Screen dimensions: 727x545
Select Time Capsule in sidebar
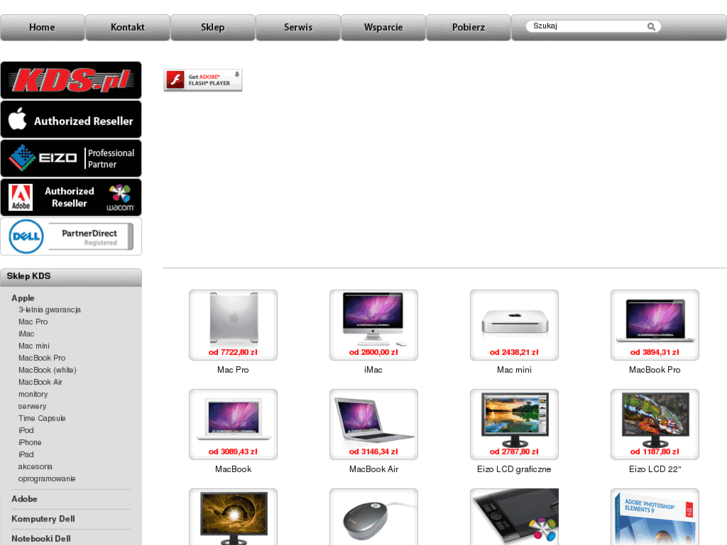point(42,418)
